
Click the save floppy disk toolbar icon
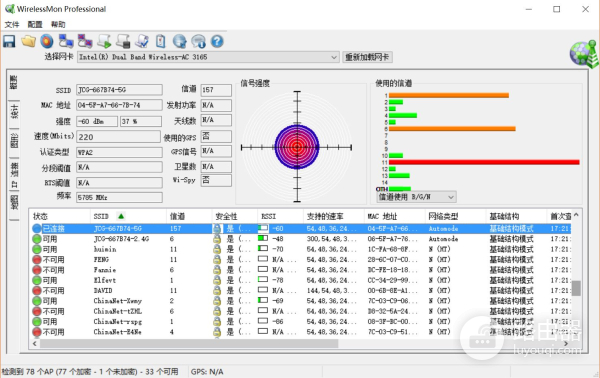[9, 41]
